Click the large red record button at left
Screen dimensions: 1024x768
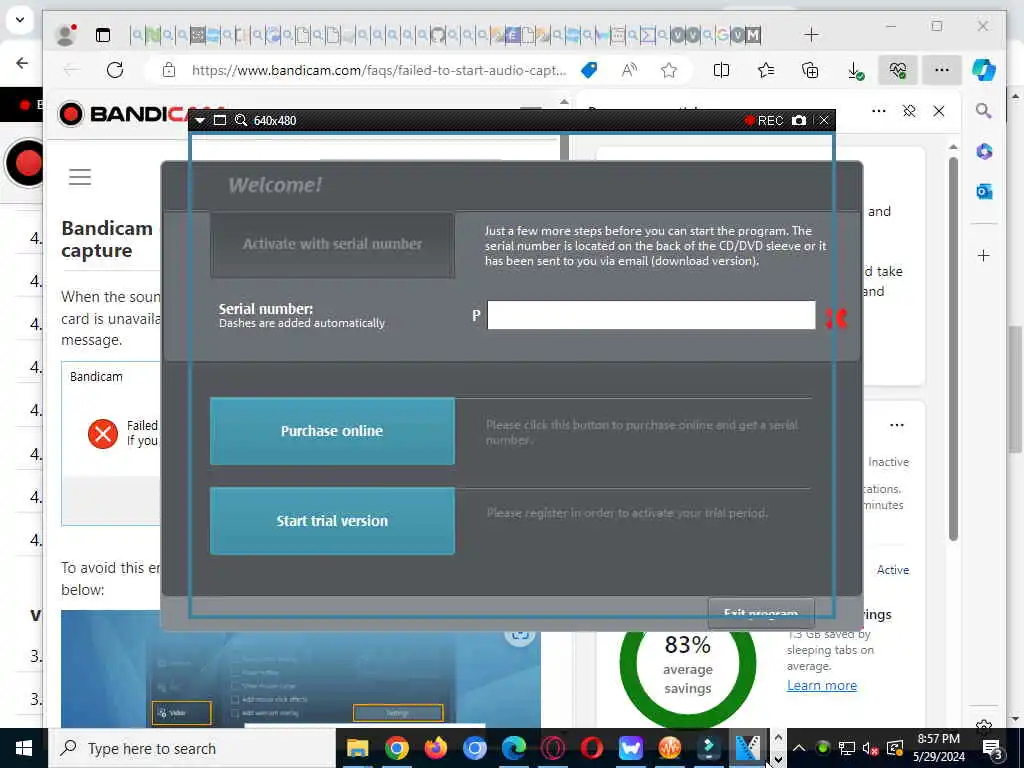pyautogui.click(x=27, y=163)
